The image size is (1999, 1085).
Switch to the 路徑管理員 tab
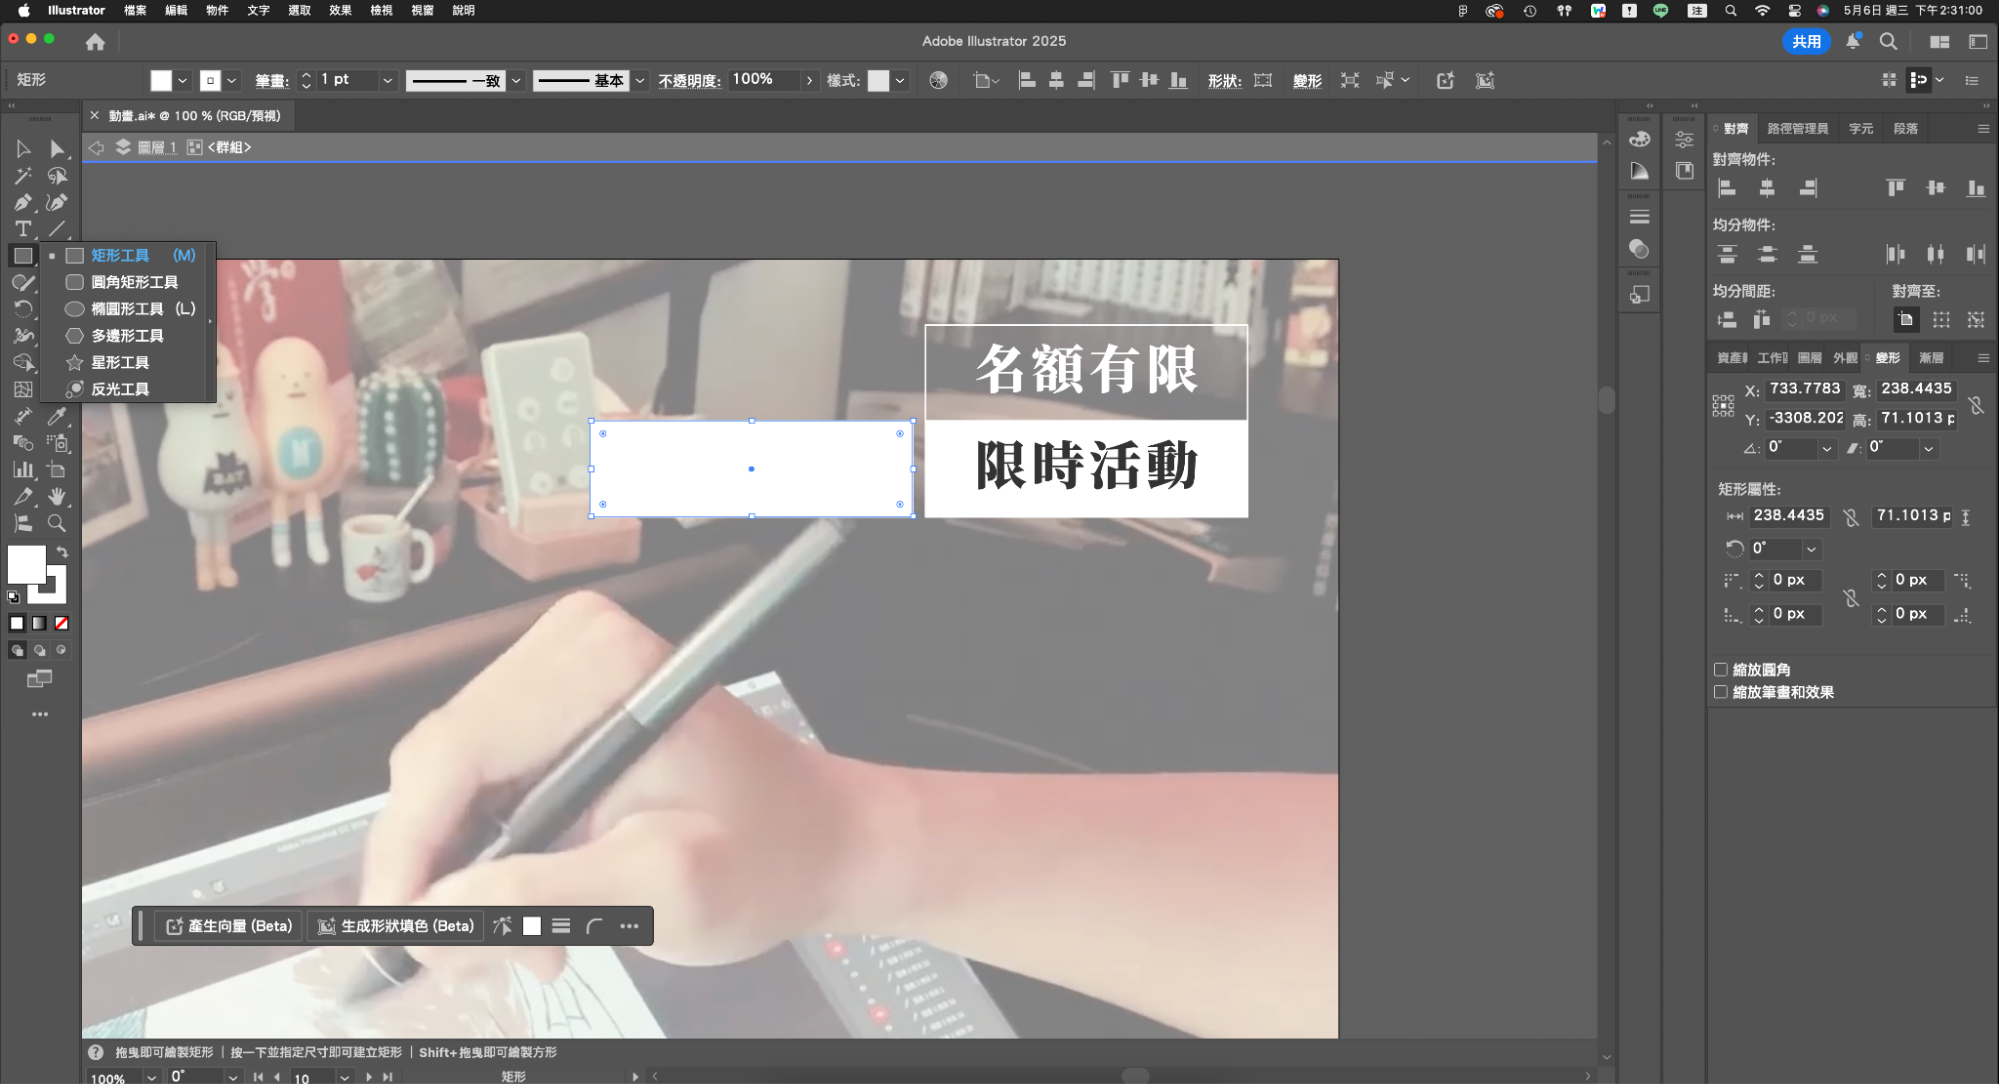coord(1797,129)
